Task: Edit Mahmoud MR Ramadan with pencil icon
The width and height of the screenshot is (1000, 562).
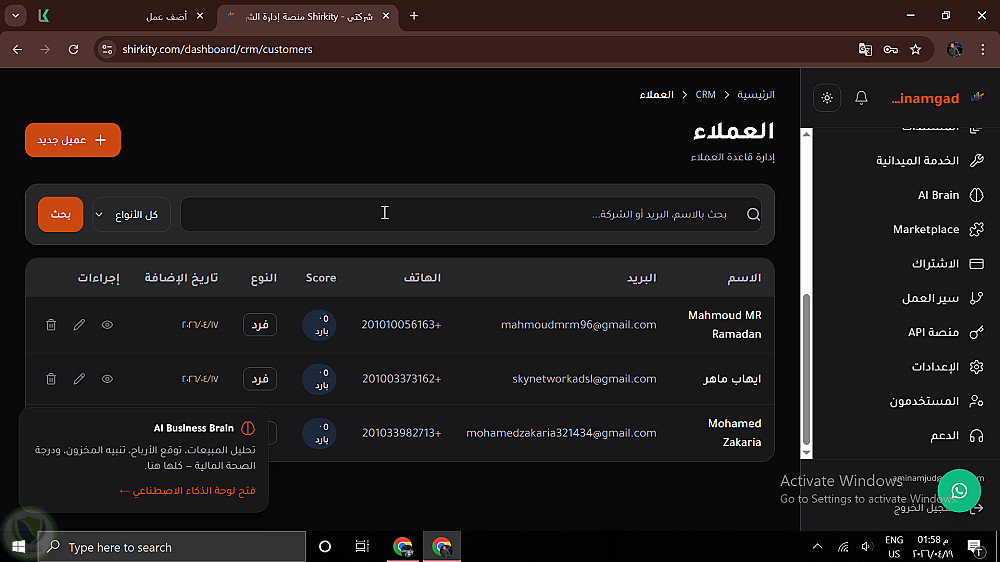Action: click(x=79, y=325)
